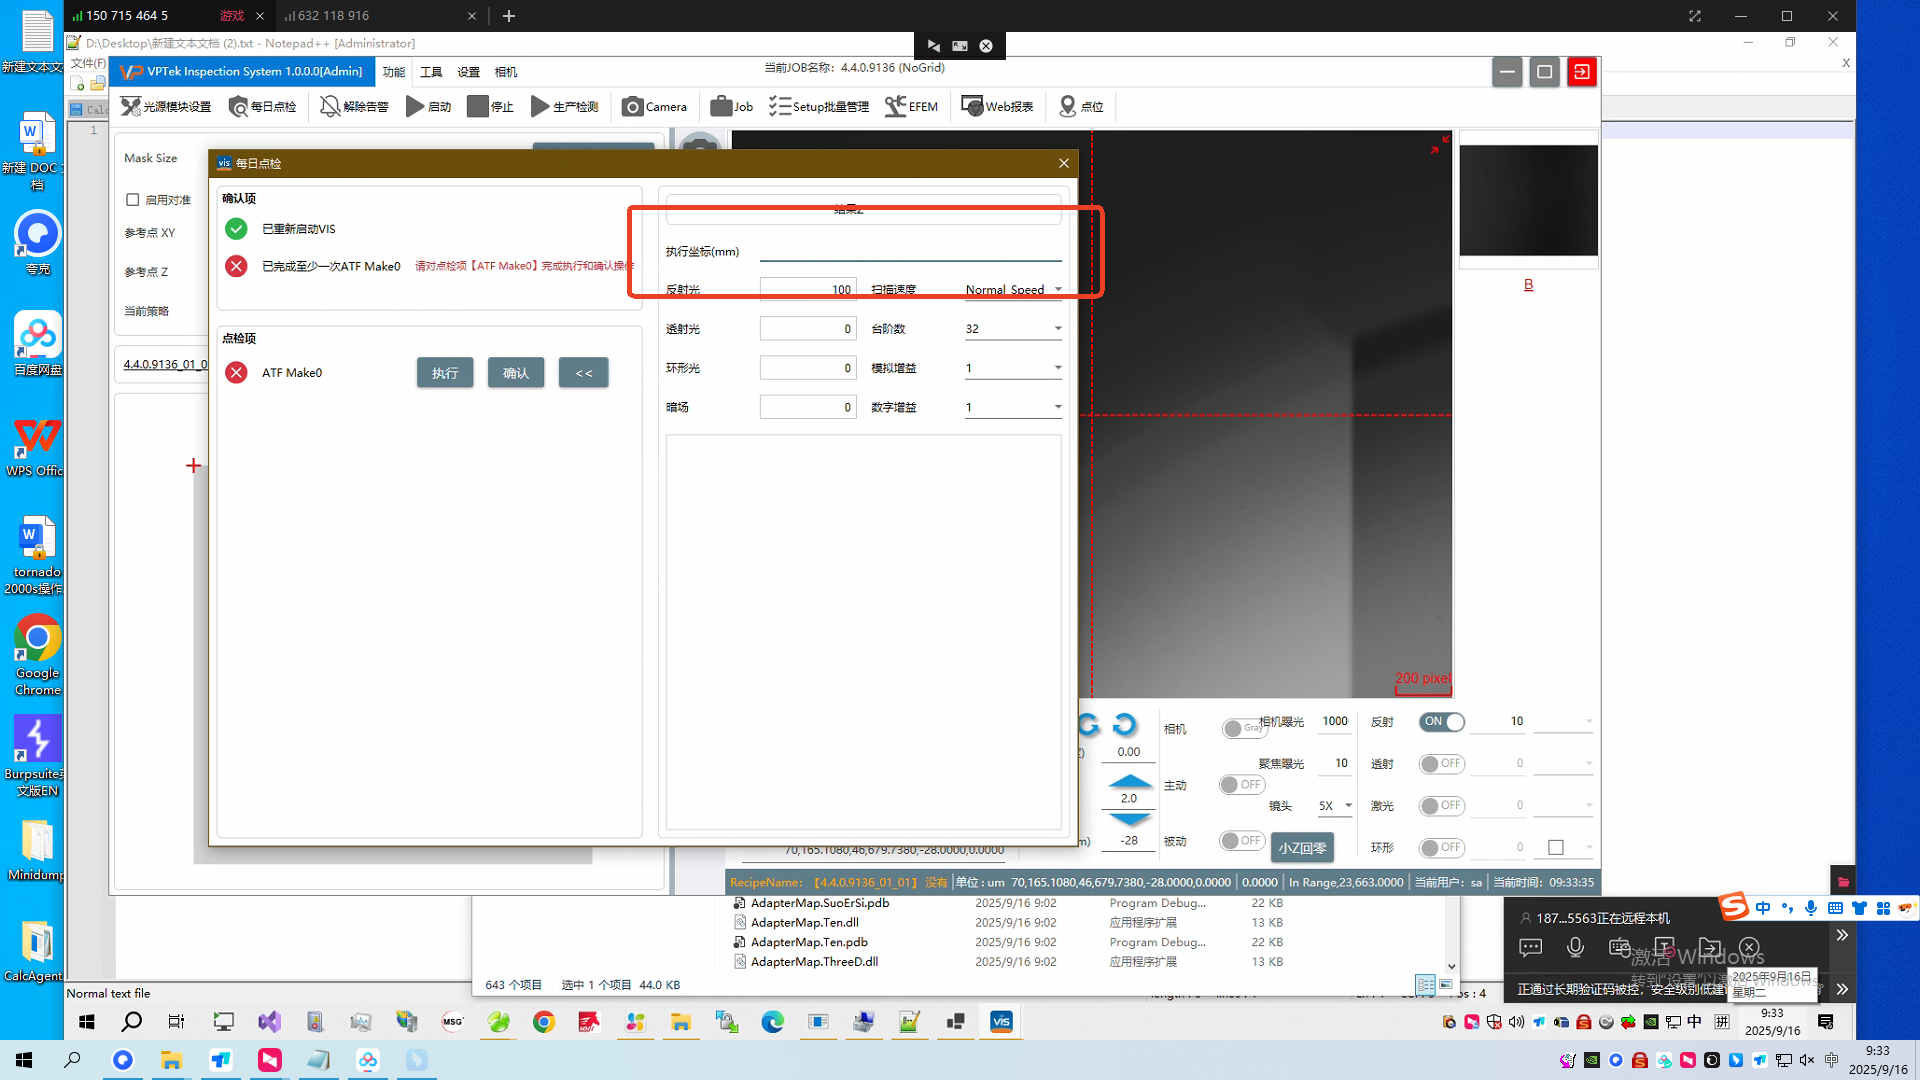Image resolution: width=1920 pixels, height=1080 pixels.
Task: Click the 执行 button for ATF Make0
Action: tap(445, 373)
